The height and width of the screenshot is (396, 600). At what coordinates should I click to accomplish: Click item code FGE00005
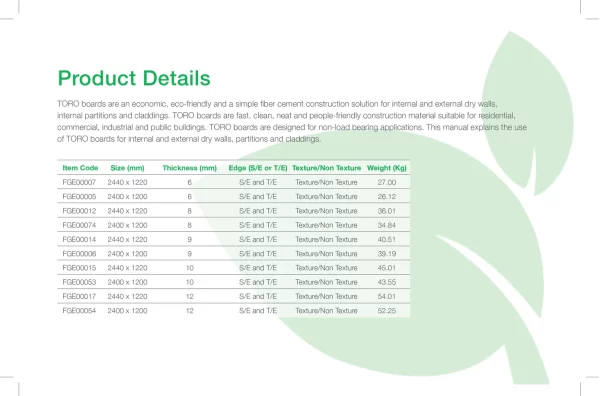[79, 196]
